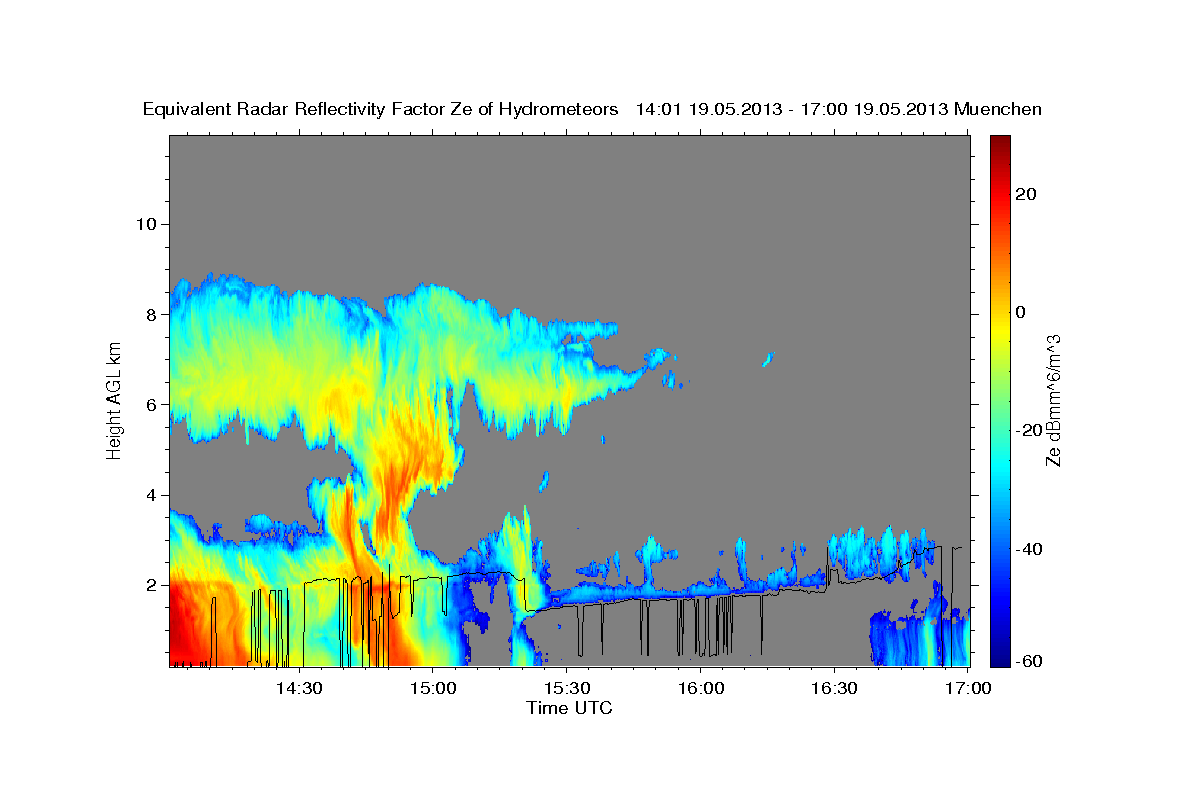Click the 'Time UTC' axis label
The width and height of the screenshot is (1200, 800).
569,708
